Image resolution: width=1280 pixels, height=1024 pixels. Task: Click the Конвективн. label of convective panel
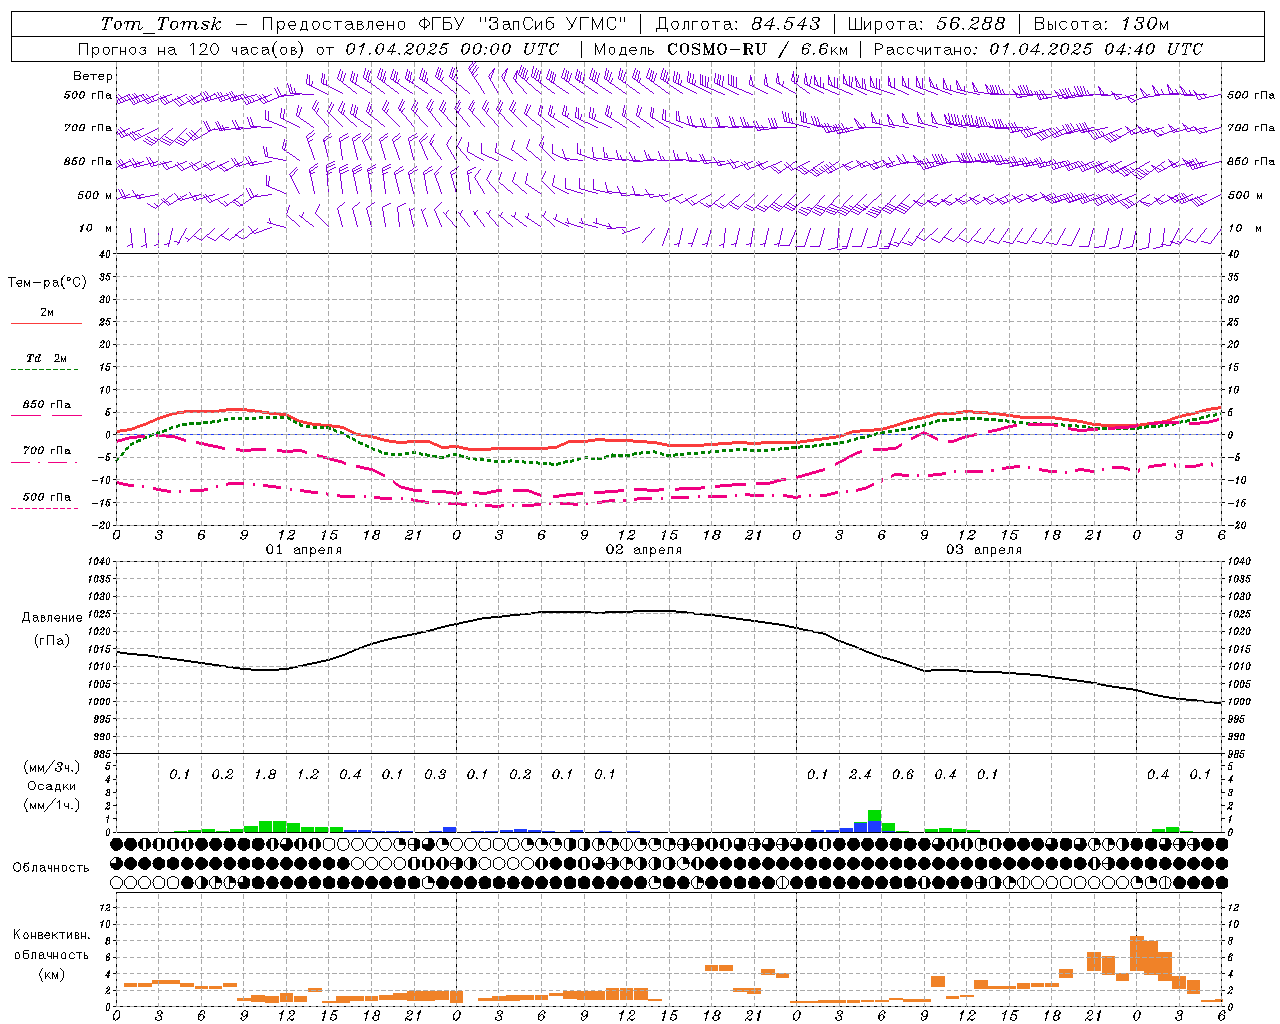(51, 935)
